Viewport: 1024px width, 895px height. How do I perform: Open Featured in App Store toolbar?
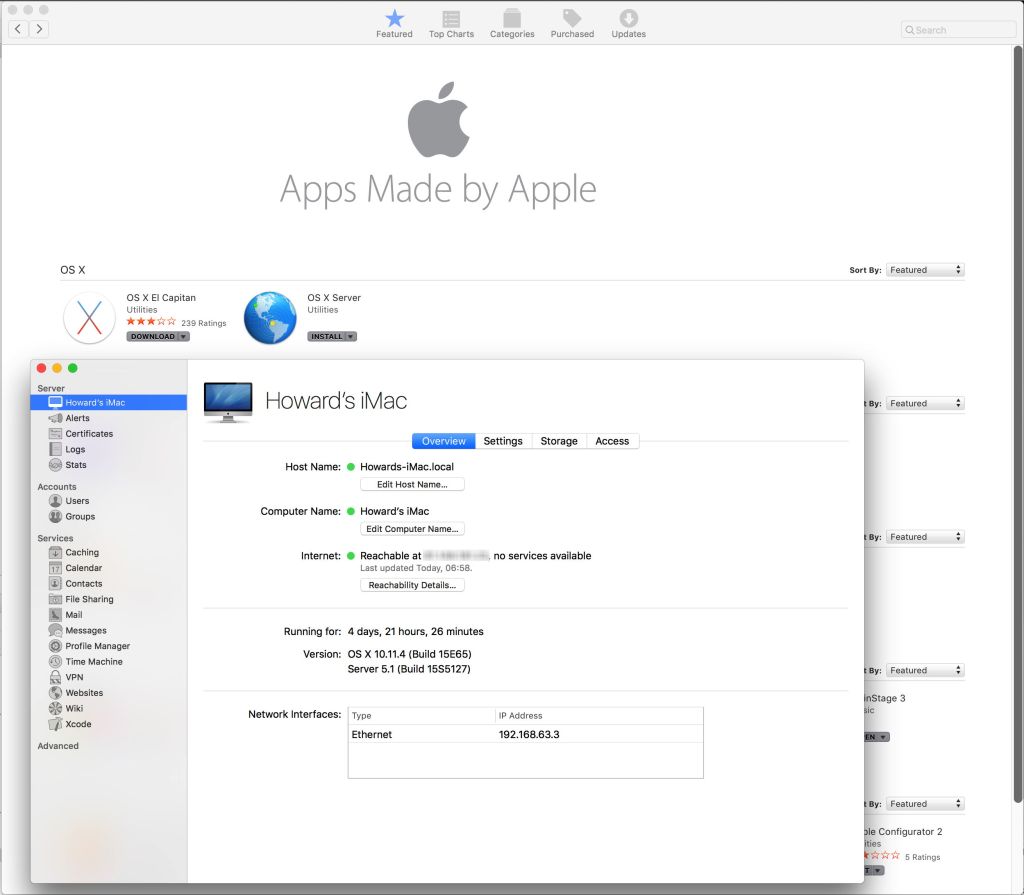click(394, 24)
